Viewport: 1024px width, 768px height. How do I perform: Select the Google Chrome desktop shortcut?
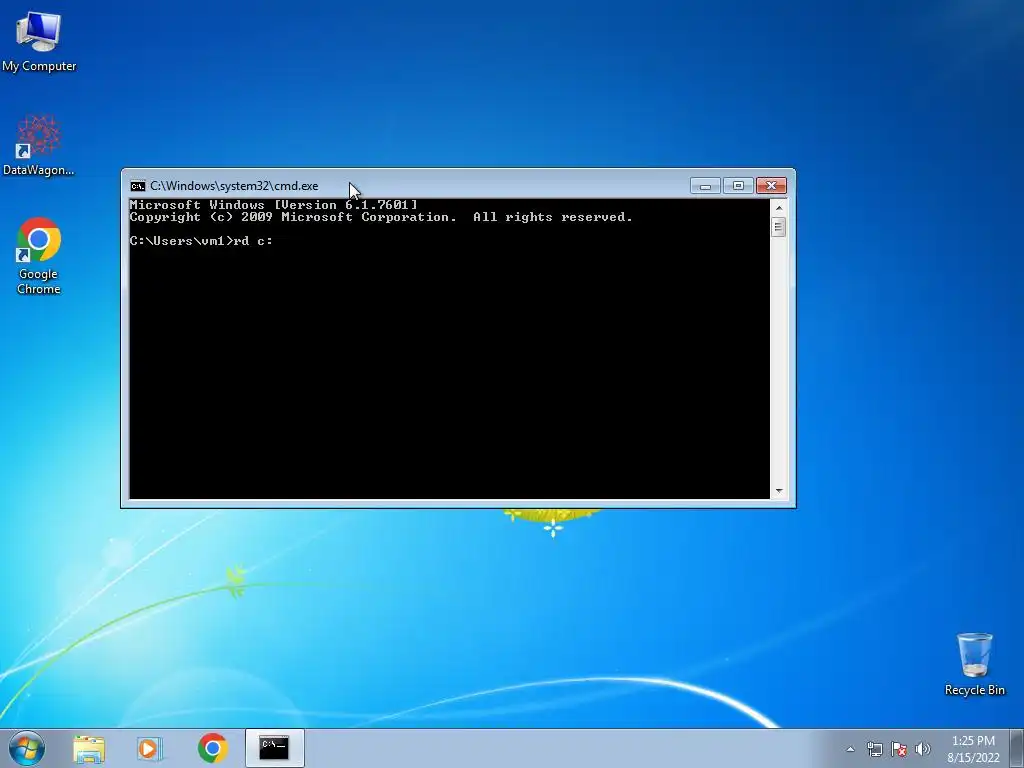click(x=39, y=256)
